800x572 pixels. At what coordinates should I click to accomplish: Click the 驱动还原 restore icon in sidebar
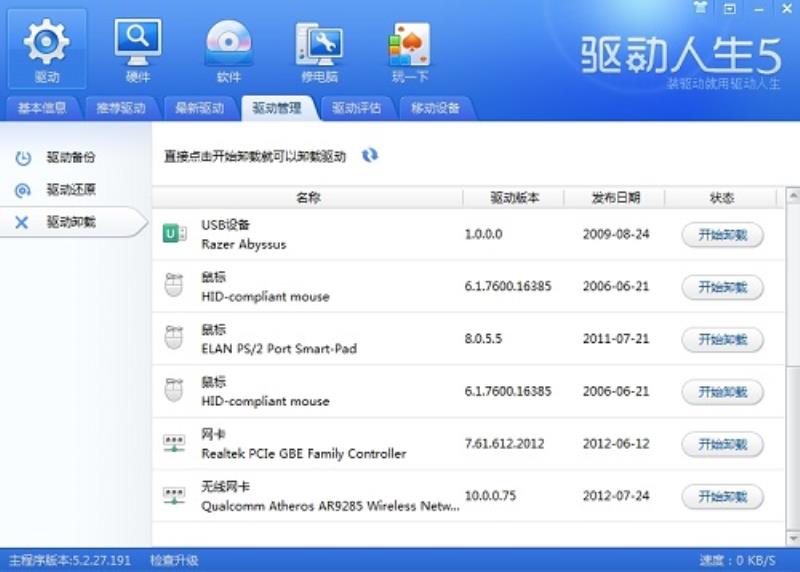(x=23, y=190)
